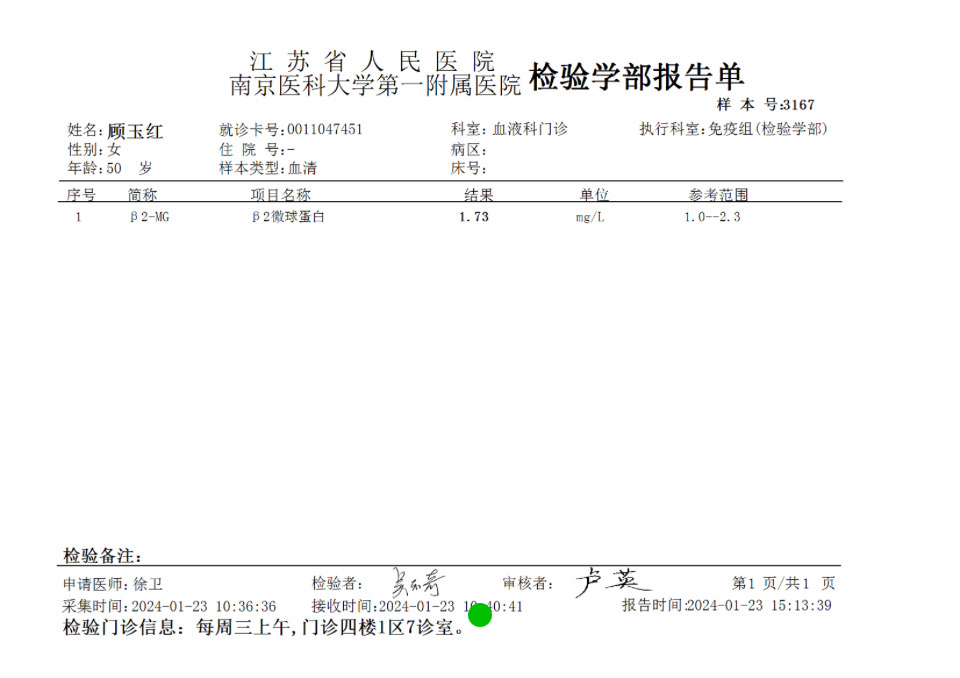Click the hospital name 江苏省人民医院
960x678 pixels.
[x=372, y=62]
